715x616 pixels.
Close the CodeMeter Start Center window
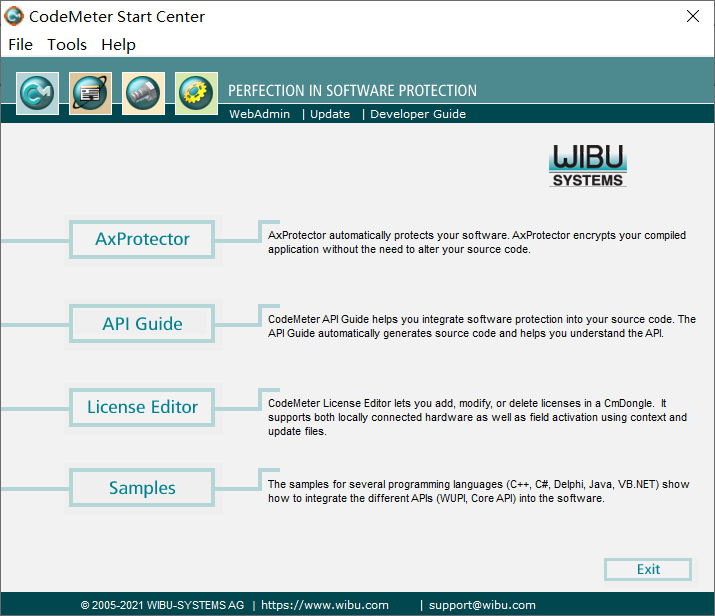click(x=692, y=16)
